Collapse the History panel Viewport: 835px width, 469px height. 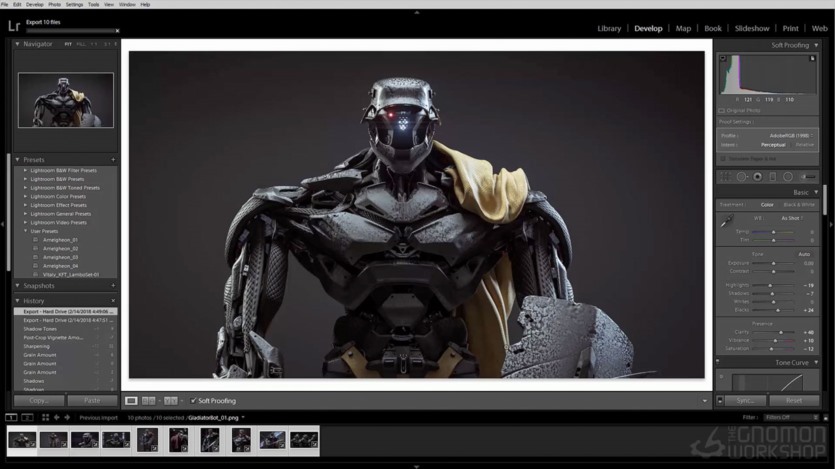click(17, 301)
